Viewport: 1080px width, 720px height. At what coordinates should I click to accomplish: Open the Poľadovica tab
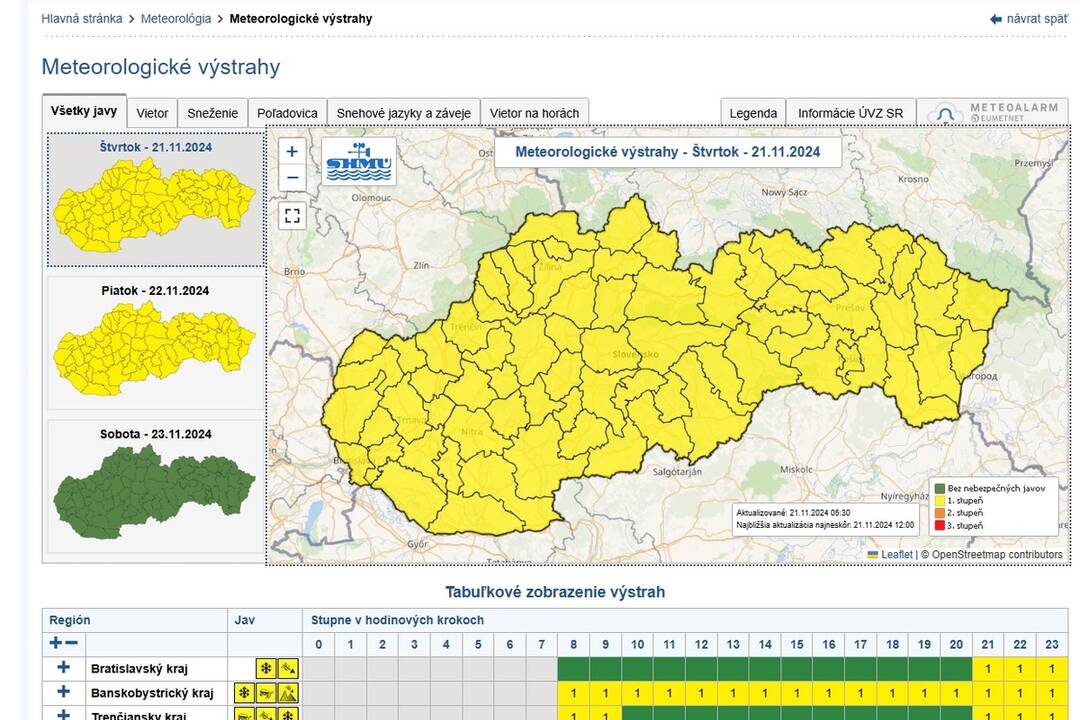[x=287, y=113]
